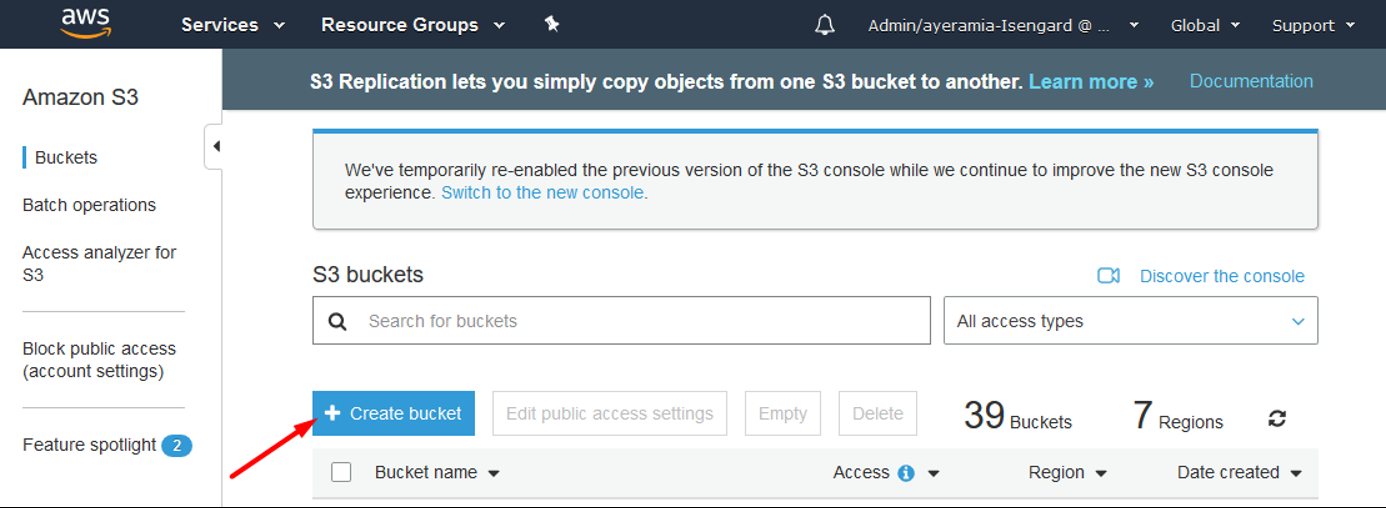Open the All access types dropdown
The height and width of the screenshot is (508, 1386).
(1131, 321)
